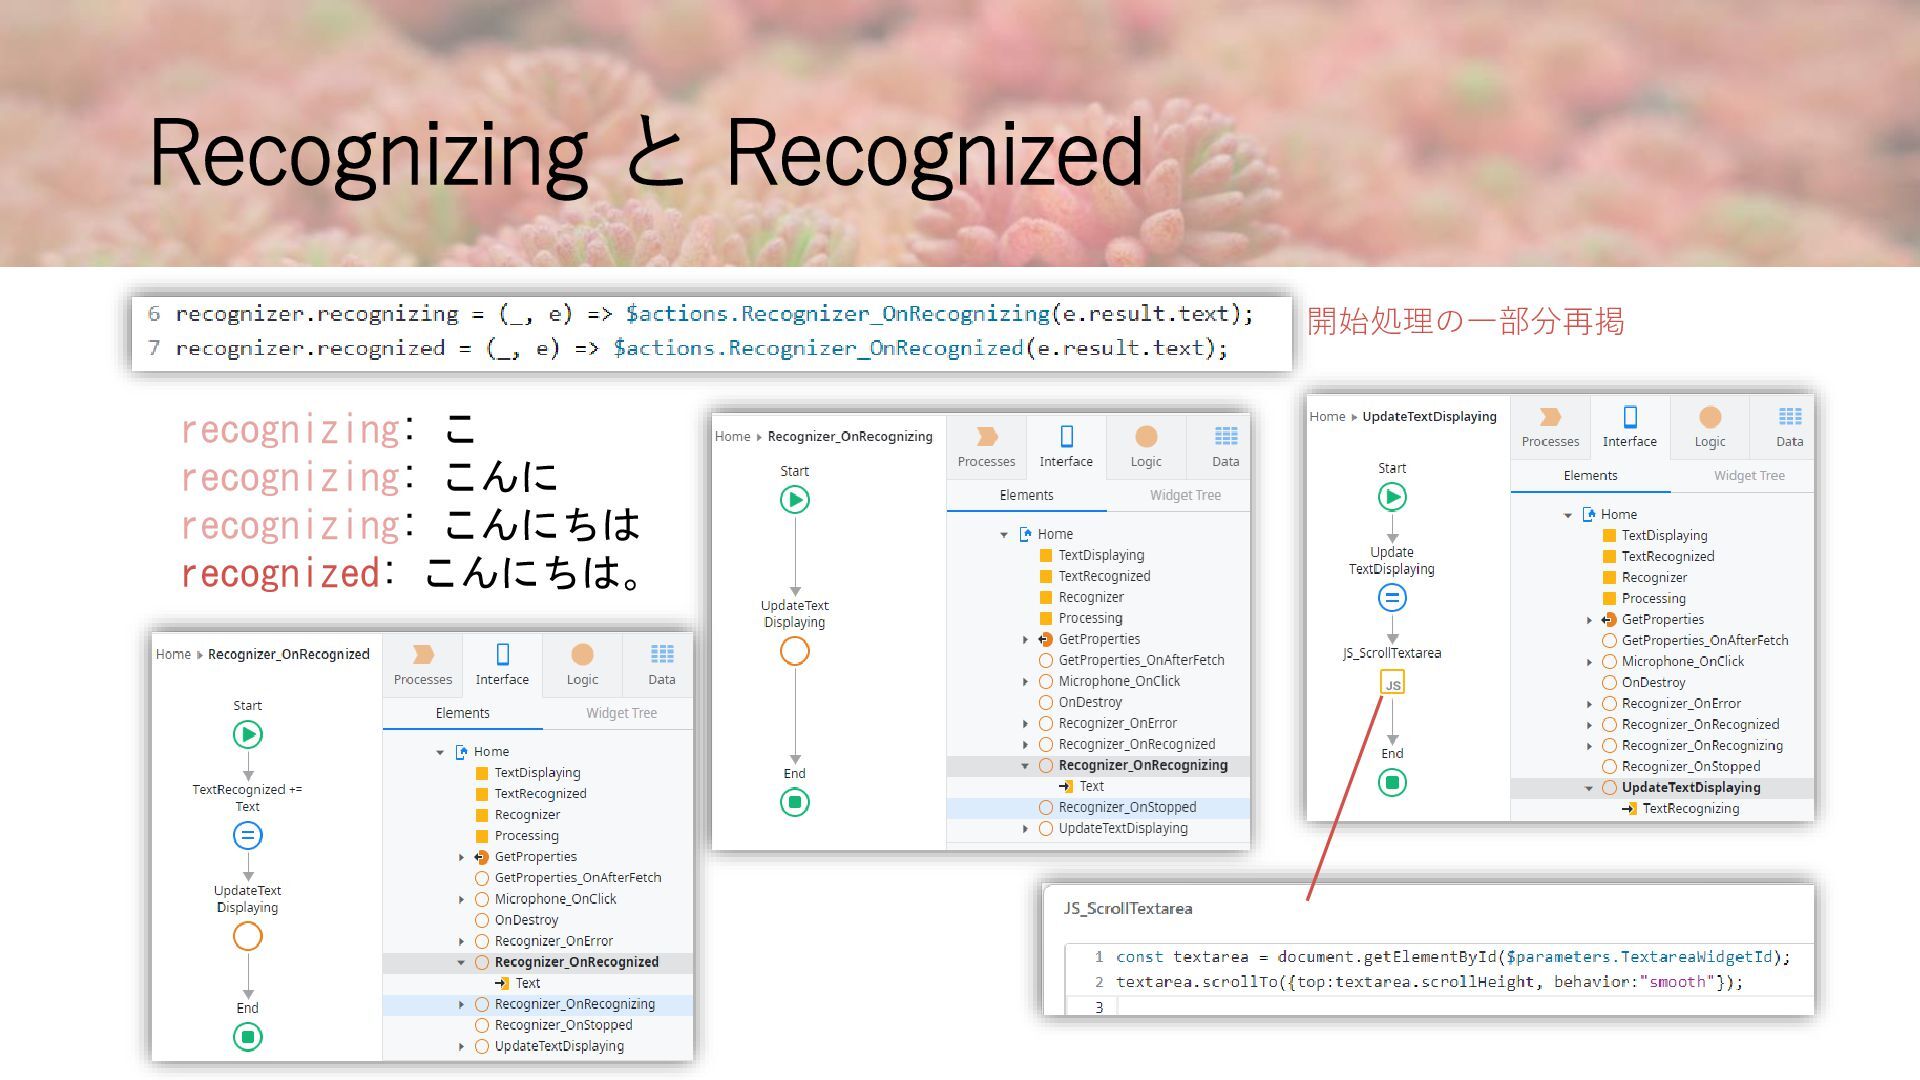Image resolution: width=1920 pixels, height=1080 pixels.
Task: Click Home breadcrumb in Recognizer_OnRecognized window
Action: click(x=173, y=654)
